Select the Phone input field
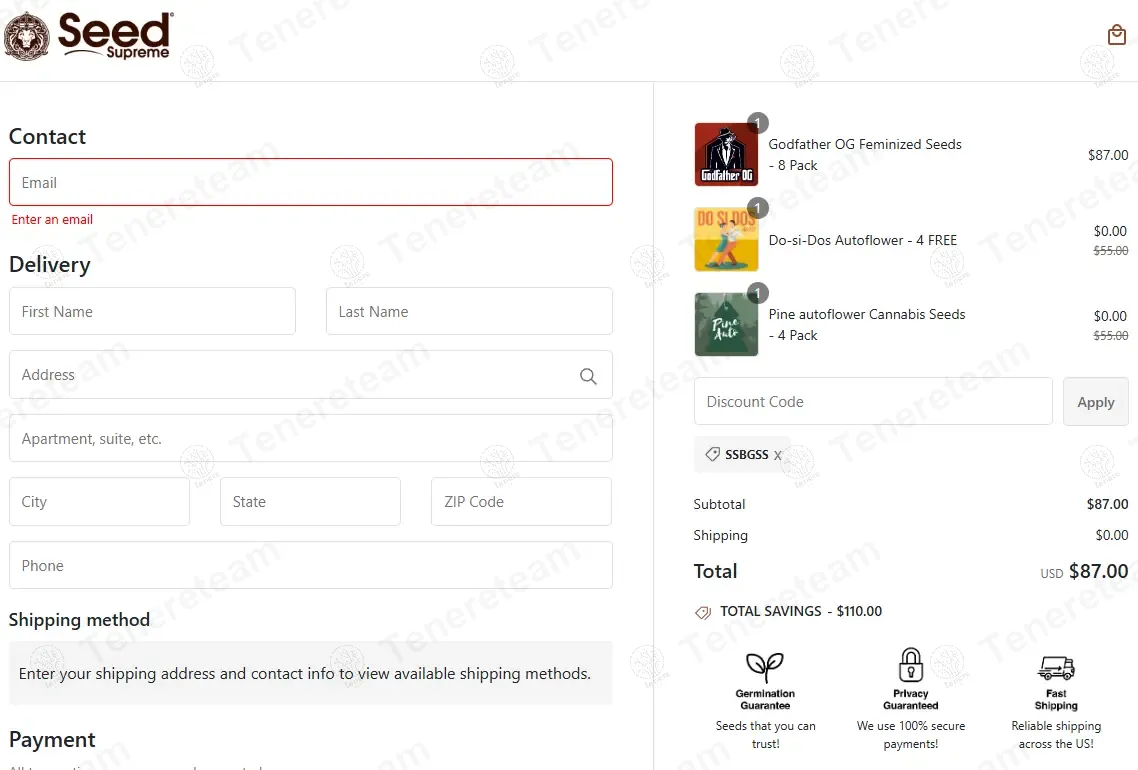Viewport: 1138px width, 770px height. pos(310,566)
